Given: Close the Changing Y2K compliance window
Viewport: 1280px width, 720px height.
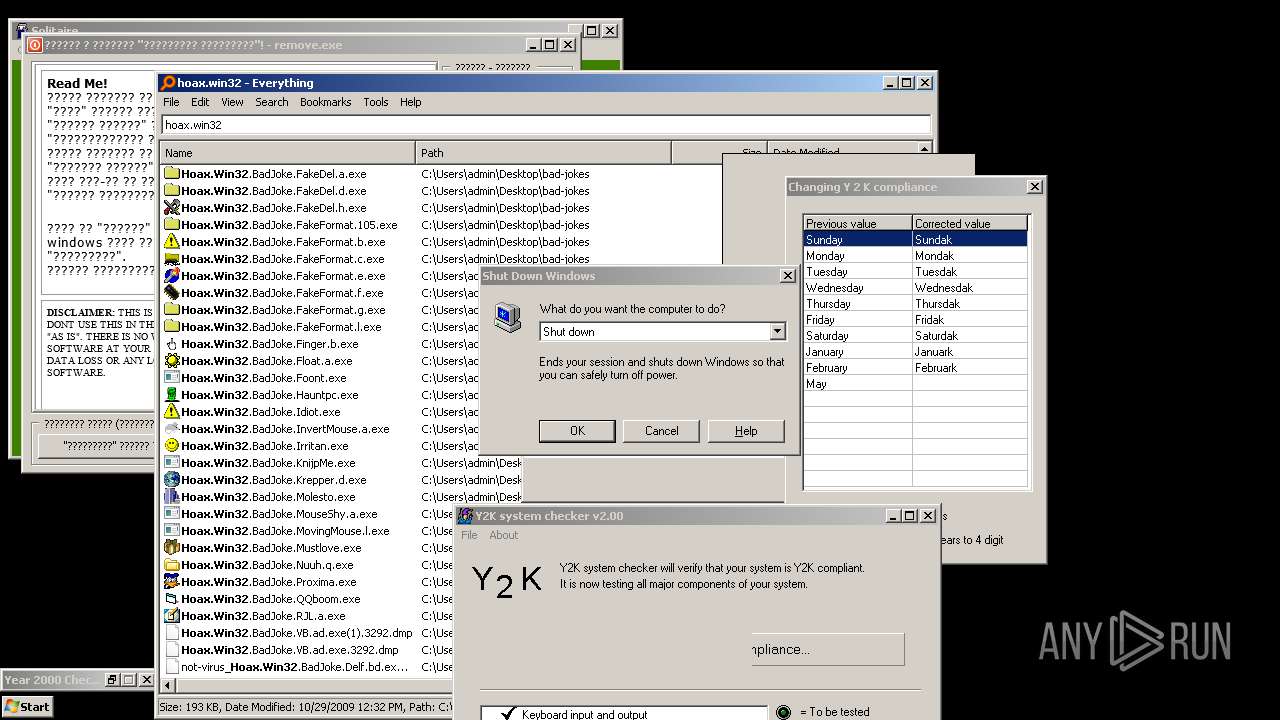Looking at the screenshot, I should (1034, 186).
